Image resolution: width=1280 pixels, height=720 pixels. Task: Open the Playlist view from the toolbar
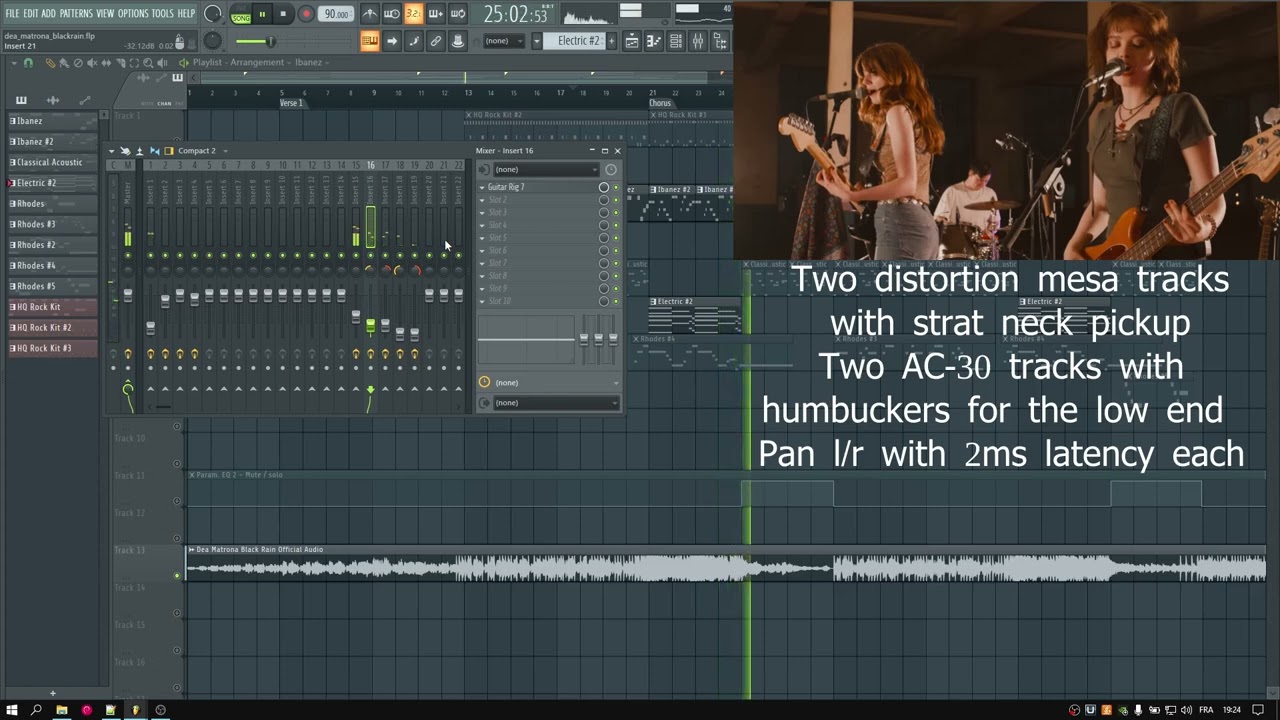pos(632,41)
